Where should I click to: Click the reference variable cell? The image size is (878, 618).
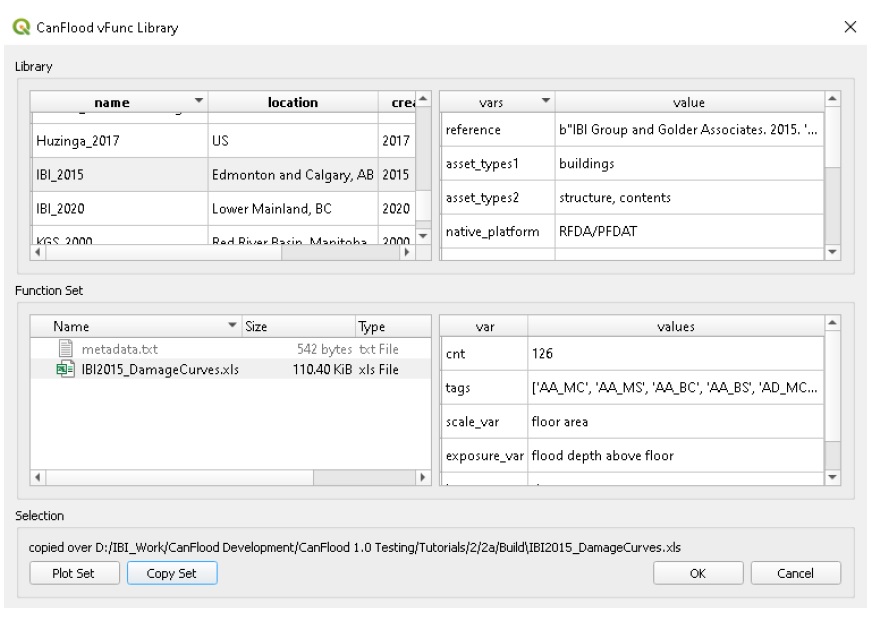[x=497, y=129]
